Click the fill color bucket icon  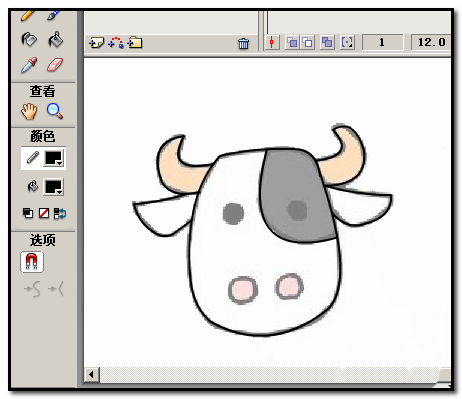pos(33,186)
